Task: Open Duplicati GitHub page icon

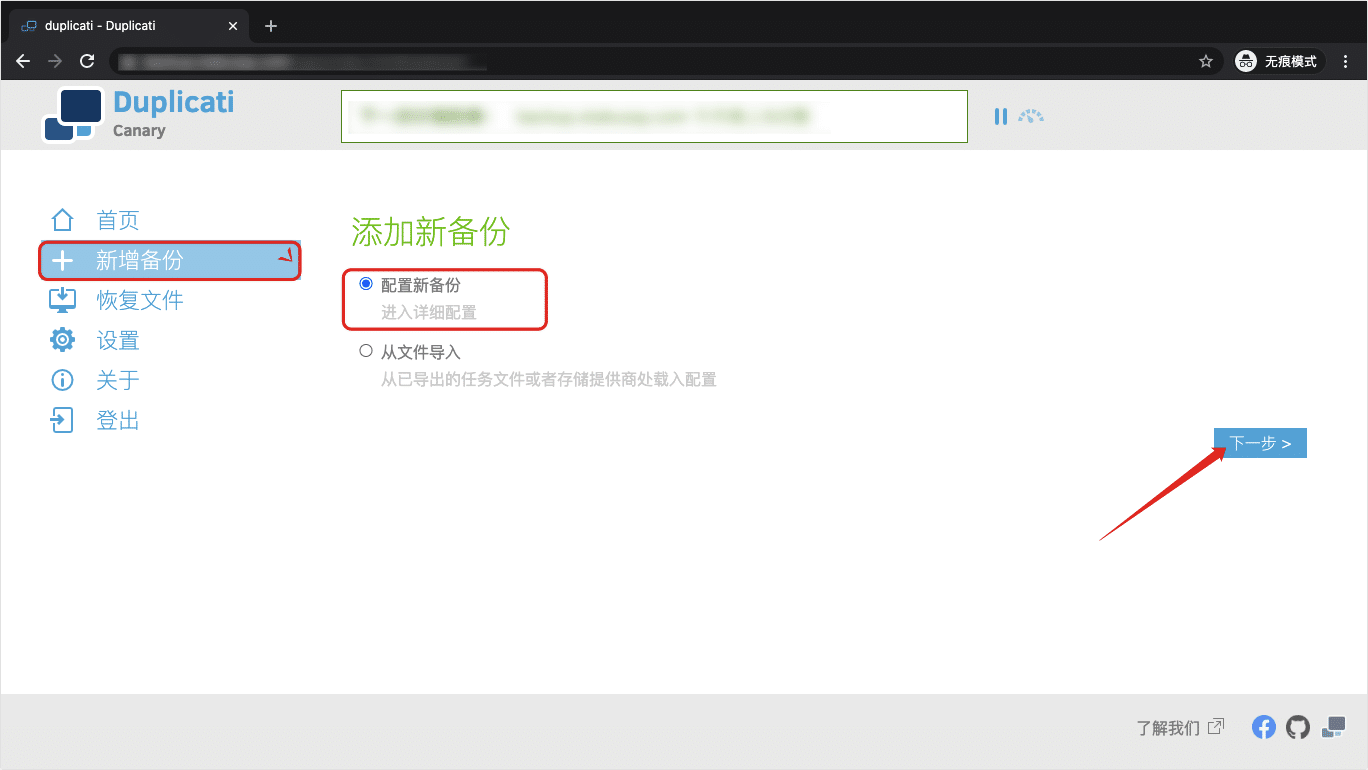Action: (x=1298, y=727)
